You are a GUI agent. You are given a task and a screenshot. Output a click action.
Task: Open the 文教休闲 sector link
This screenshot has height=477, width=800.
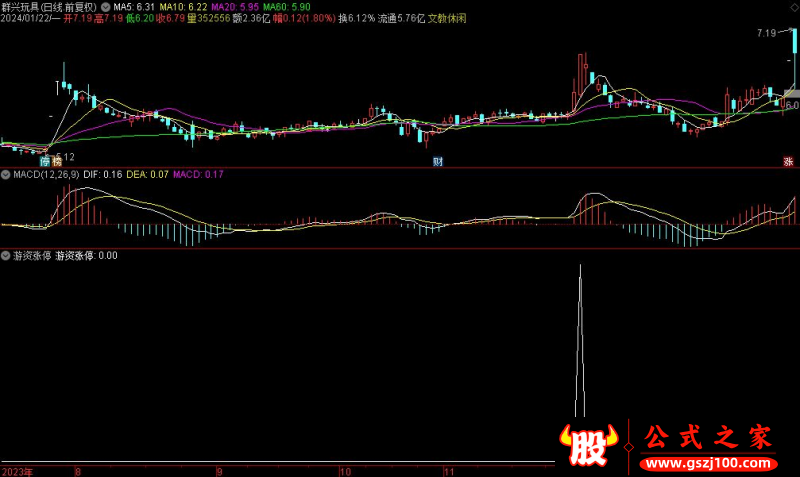[446, 18]
